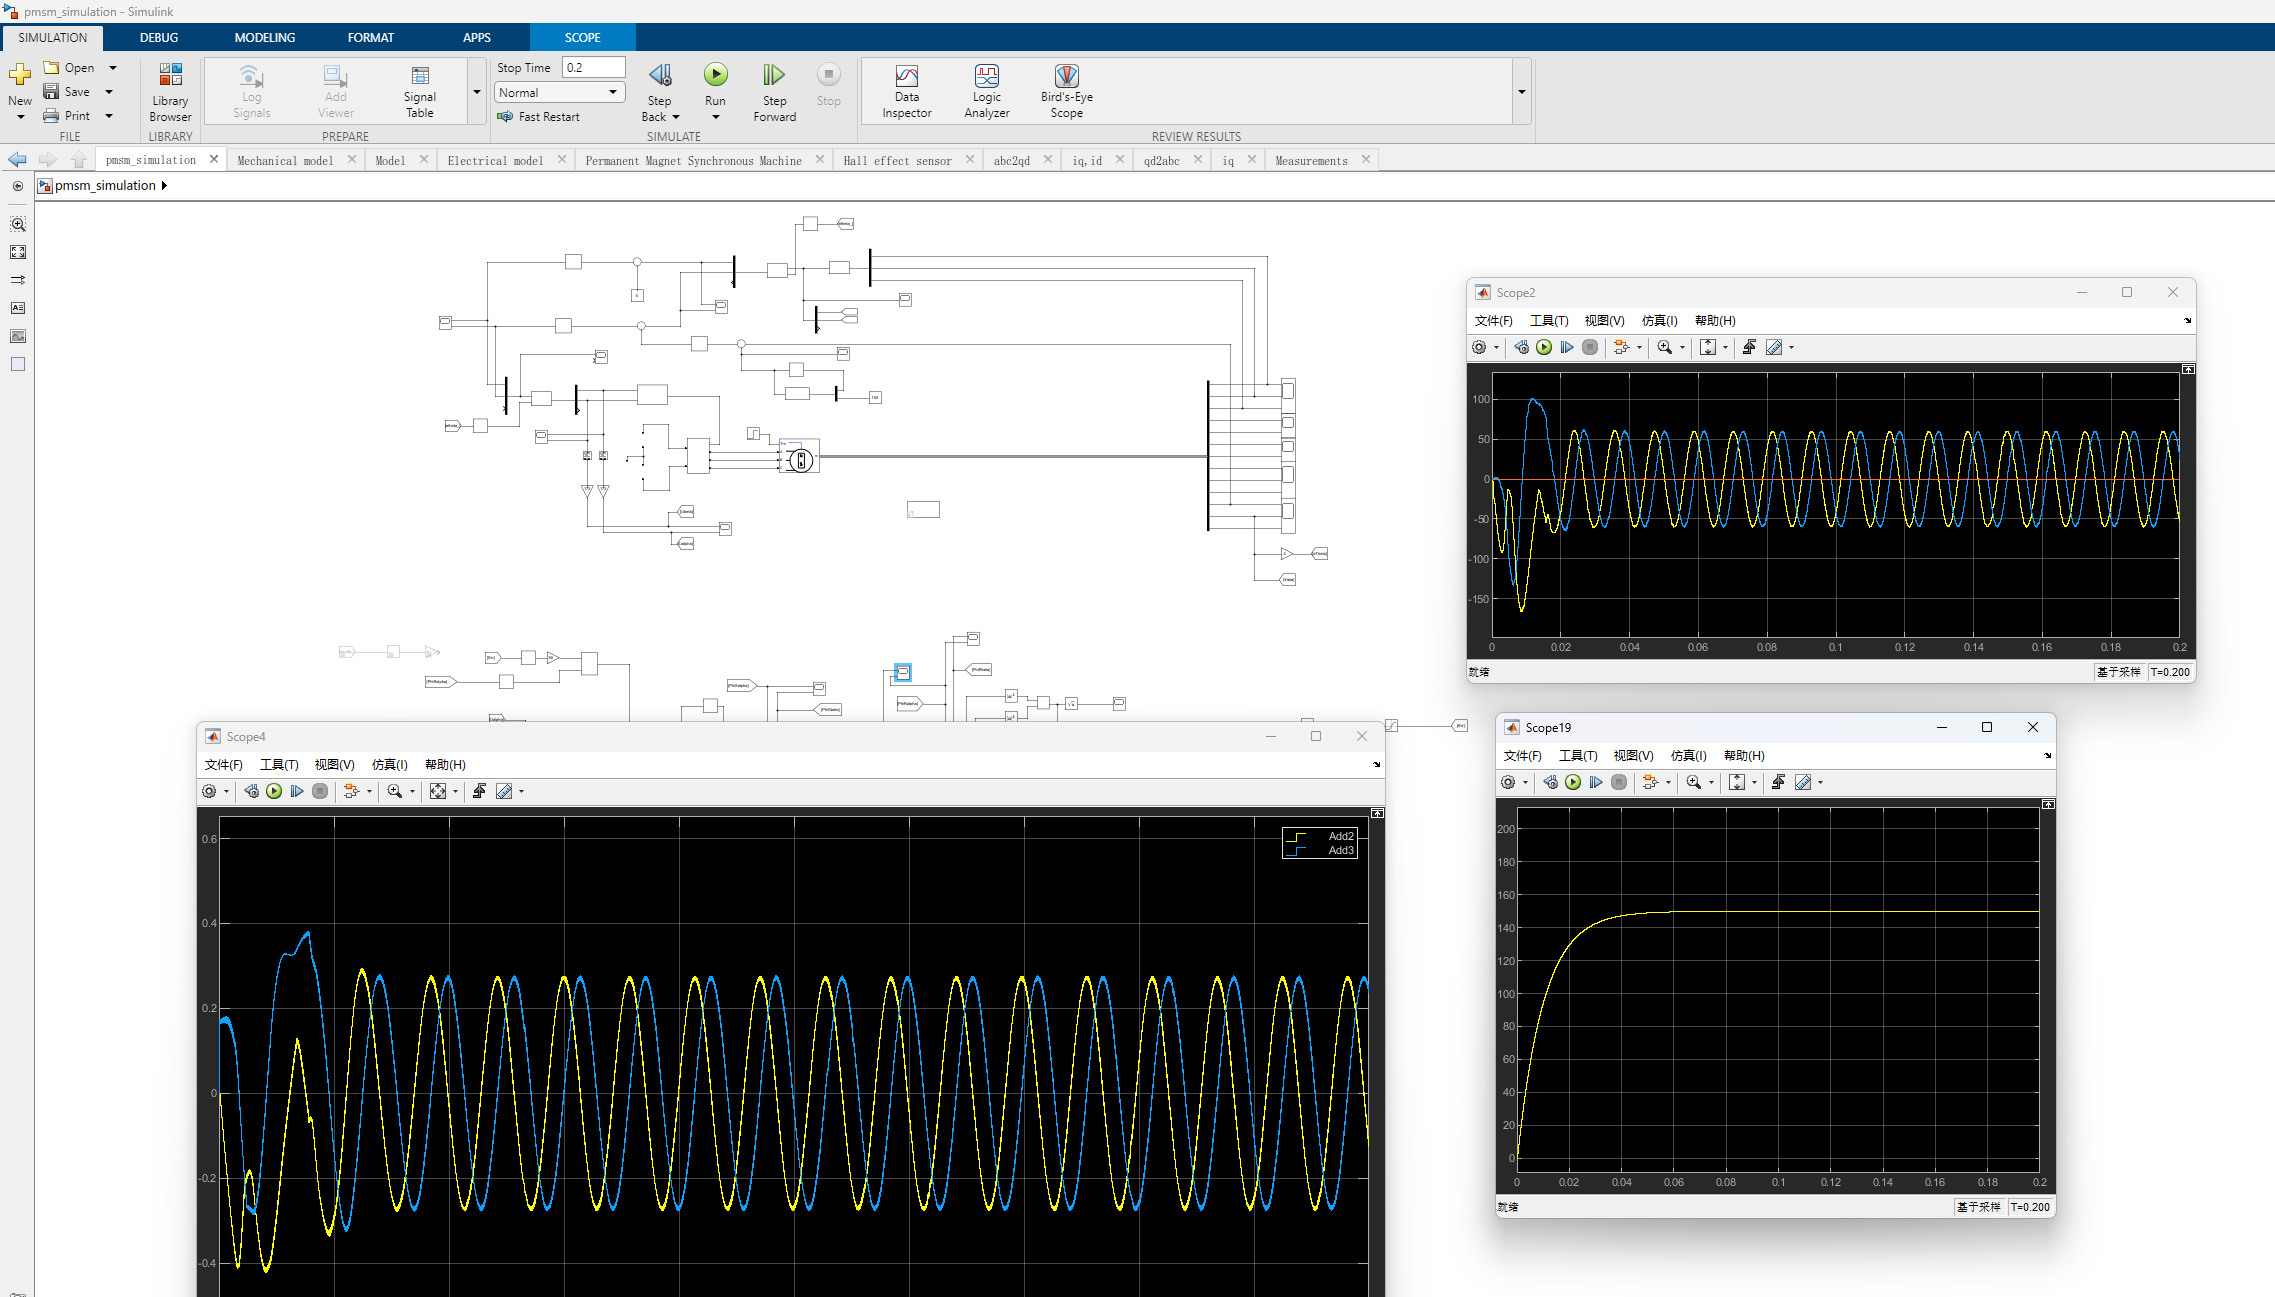Open Triggers in Scope2 toolbar

tap(1749, 348)
